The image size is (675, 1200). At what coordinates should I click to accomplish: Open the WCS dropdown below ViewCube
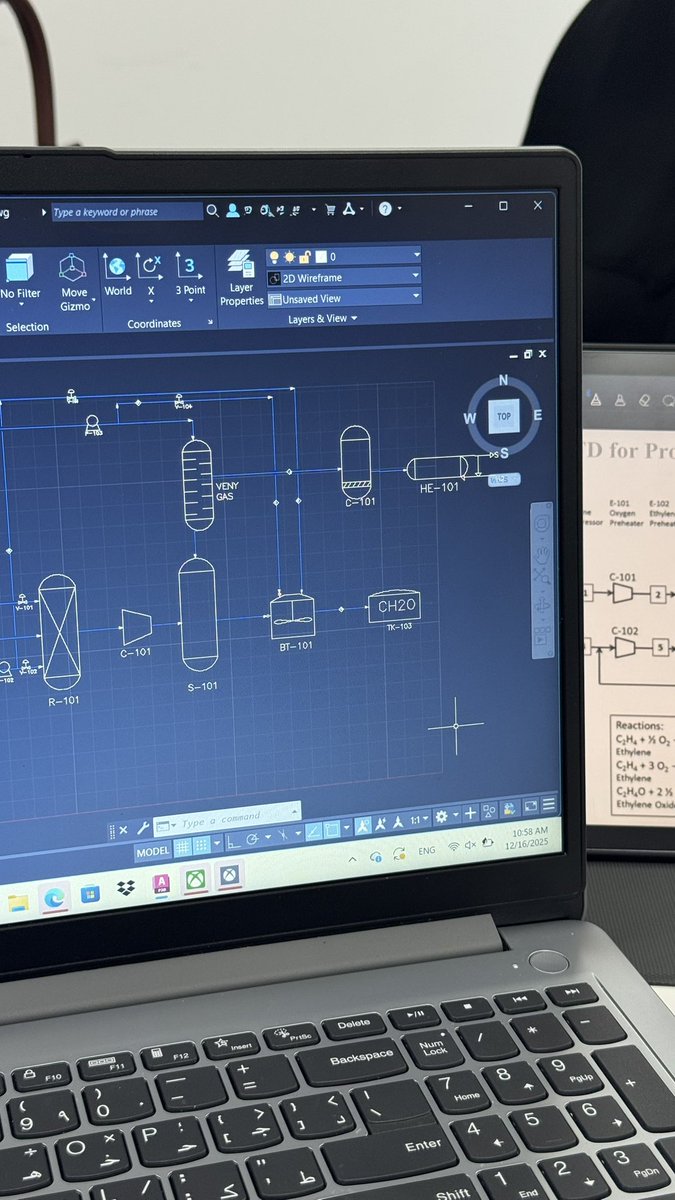coord(505,480)
